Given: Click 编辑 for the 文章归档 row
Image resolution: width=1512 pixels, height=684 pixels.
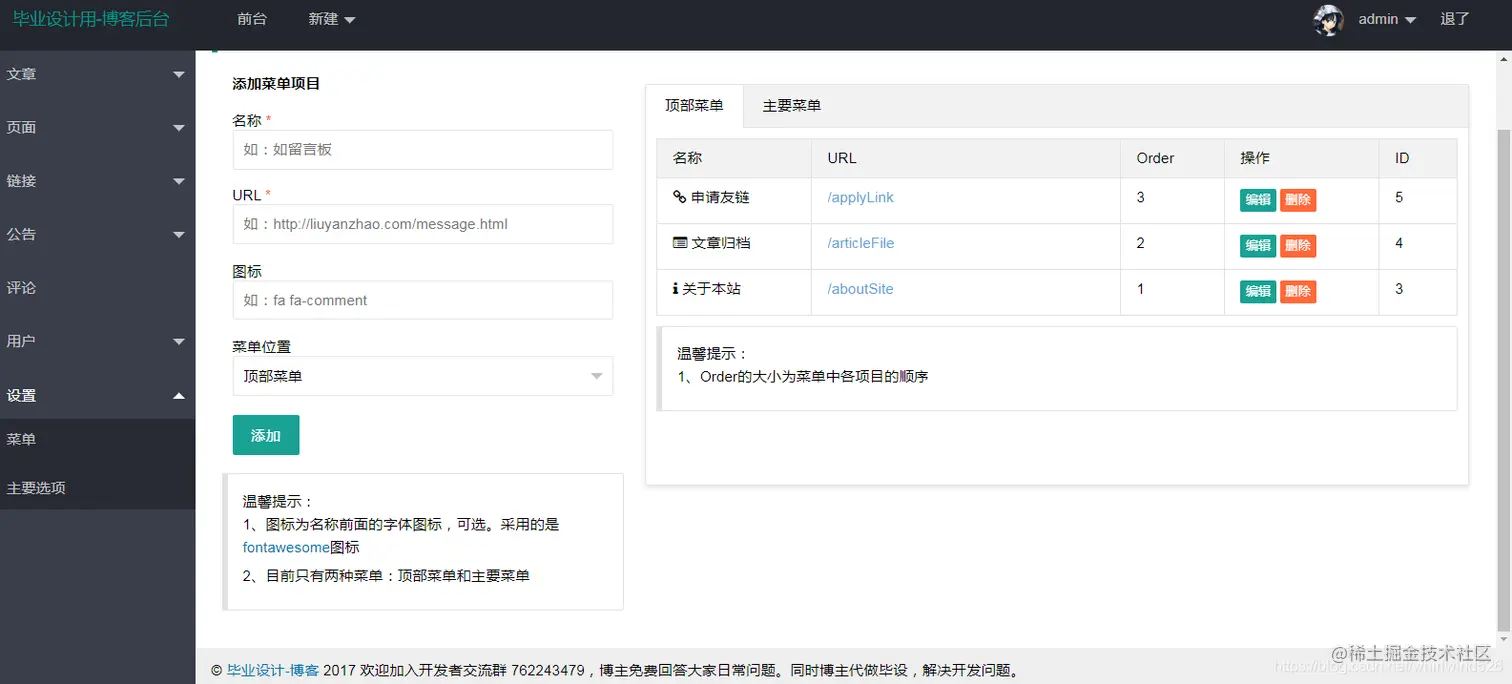Looking at the screenshot, I should (1258, 245).
